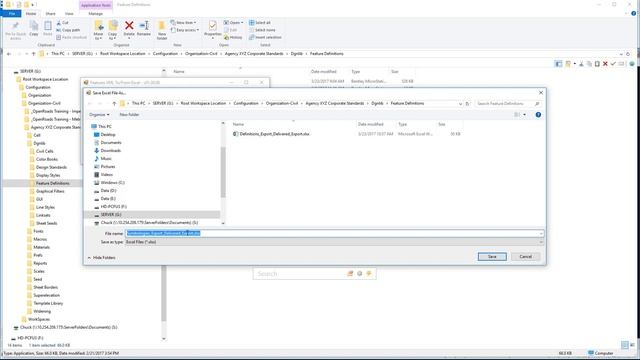Screen dimensions: 640x360
Task: Switch to the Home ribbon tab
Action: tap(31, 14)
